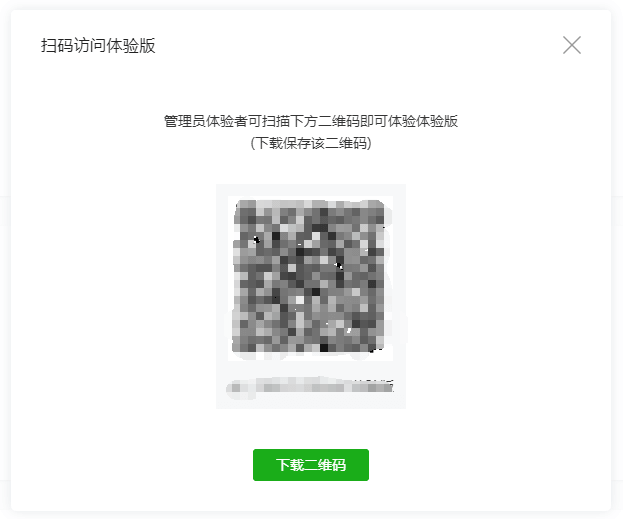
Task: Click the dimmed page strip right of the dialog
Action: (617, 260)
